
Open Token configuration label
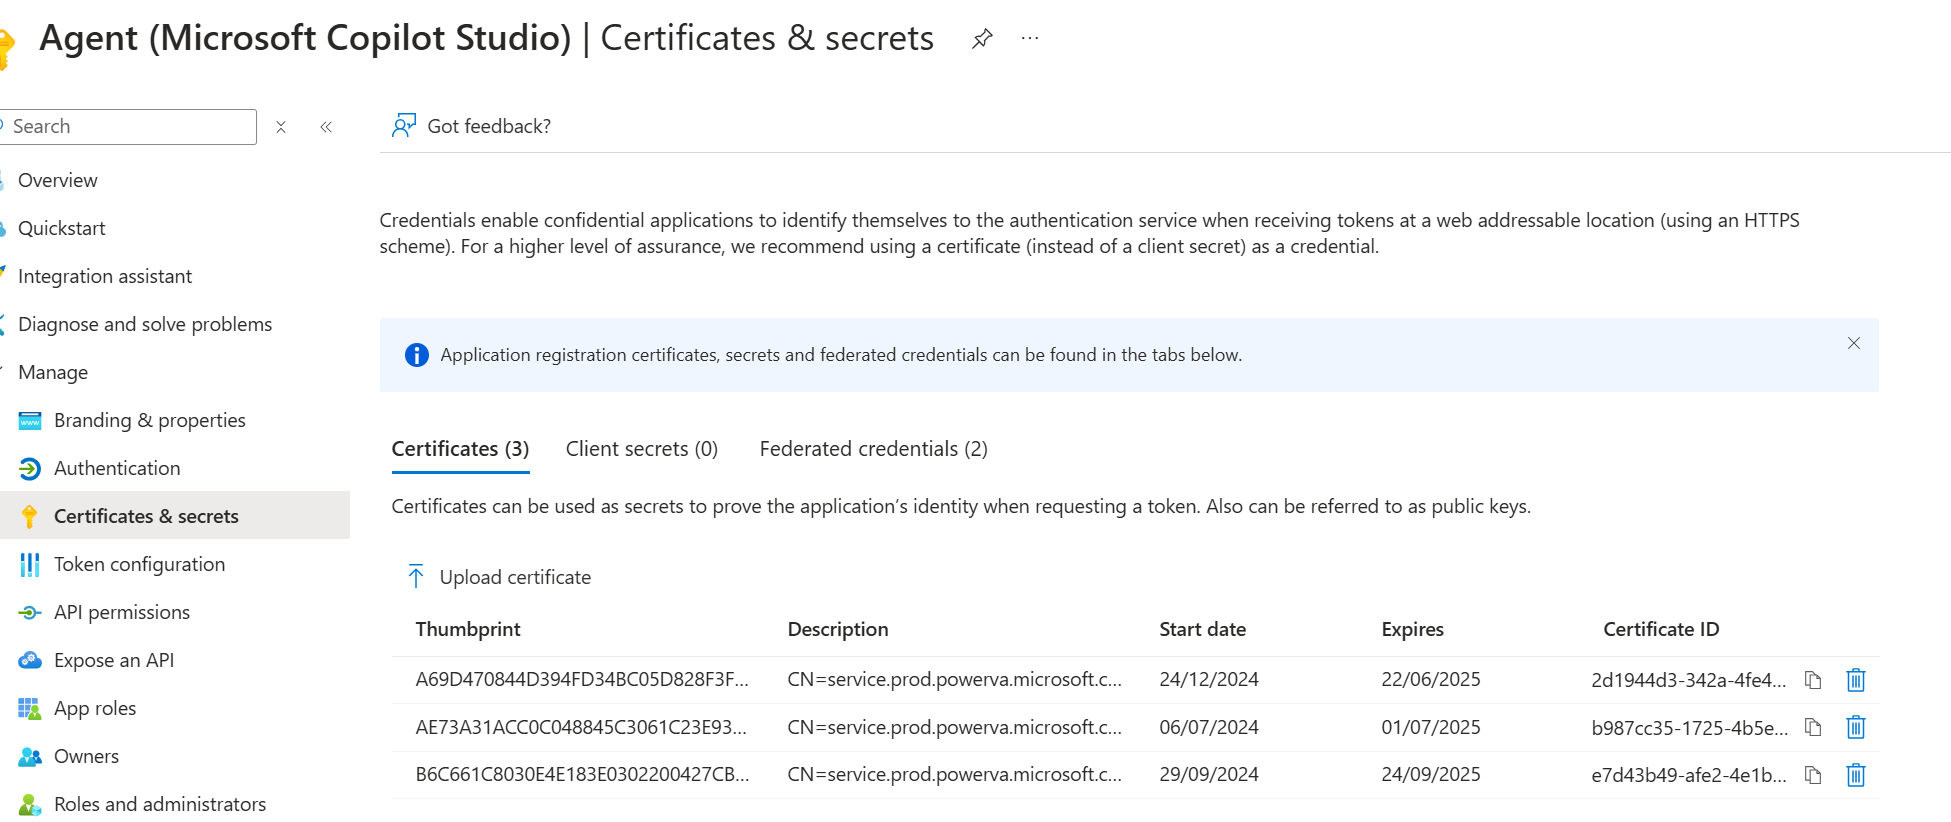(139, 565)
